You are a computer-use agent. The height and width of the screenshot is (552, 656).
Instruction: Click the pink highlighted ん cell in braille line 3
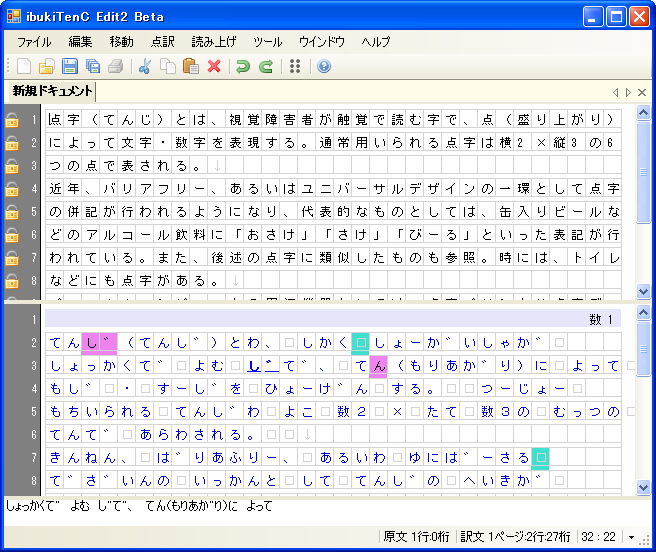[x=378, y=366]
